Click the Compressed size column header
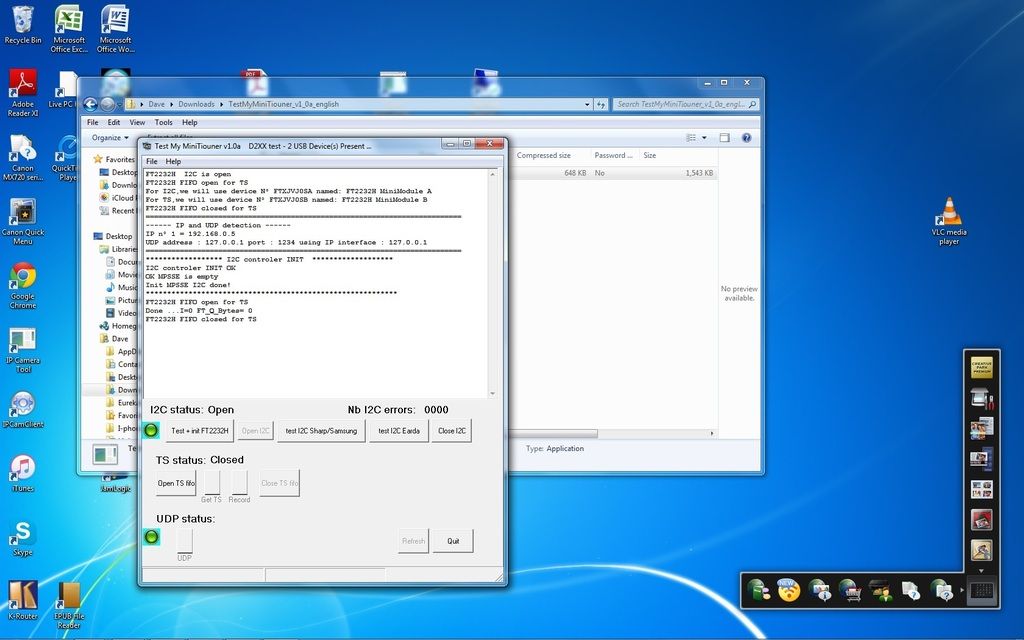 (x=544, y=155)
